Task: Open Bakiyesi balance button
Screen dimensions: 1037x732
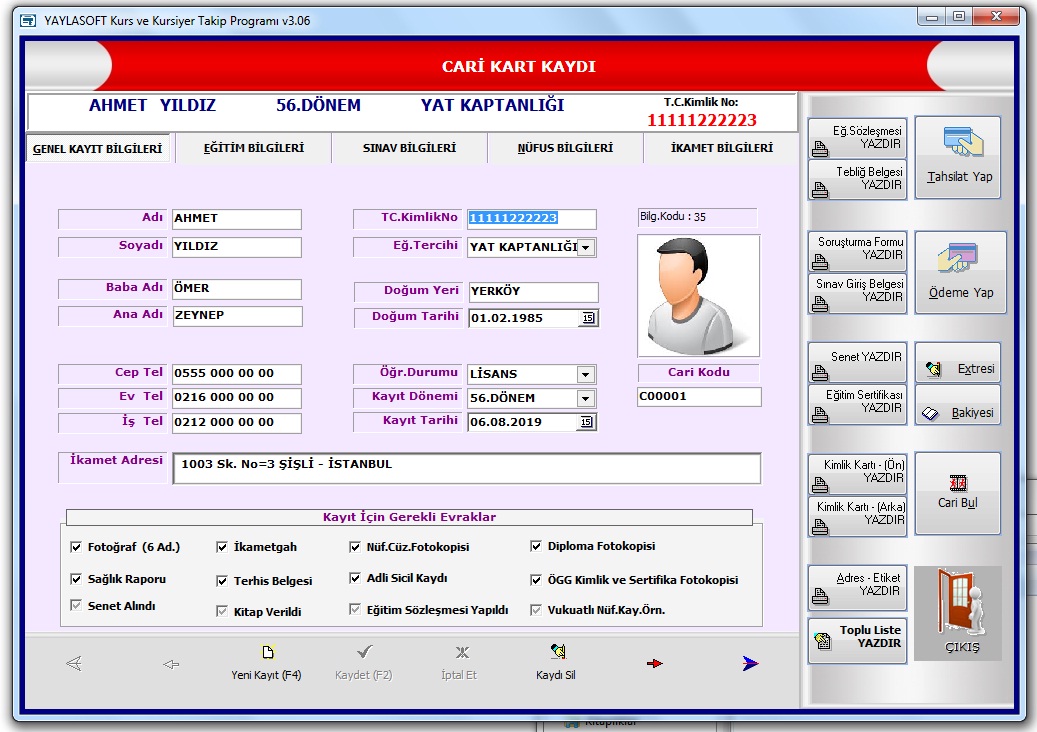Action: (958, 405)
